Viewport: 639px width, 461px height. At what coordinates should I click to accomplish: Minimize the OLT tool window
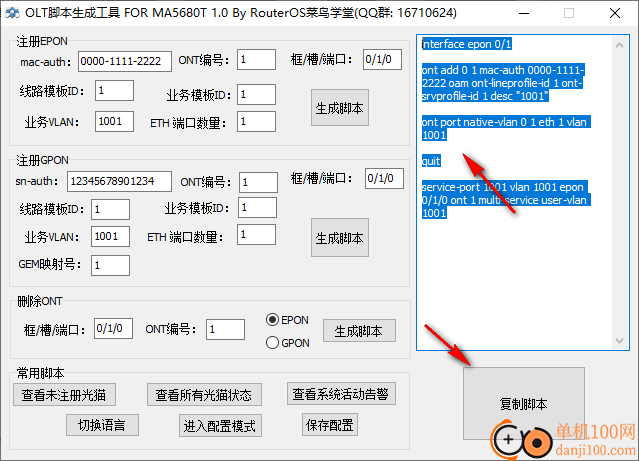[524, 13]
